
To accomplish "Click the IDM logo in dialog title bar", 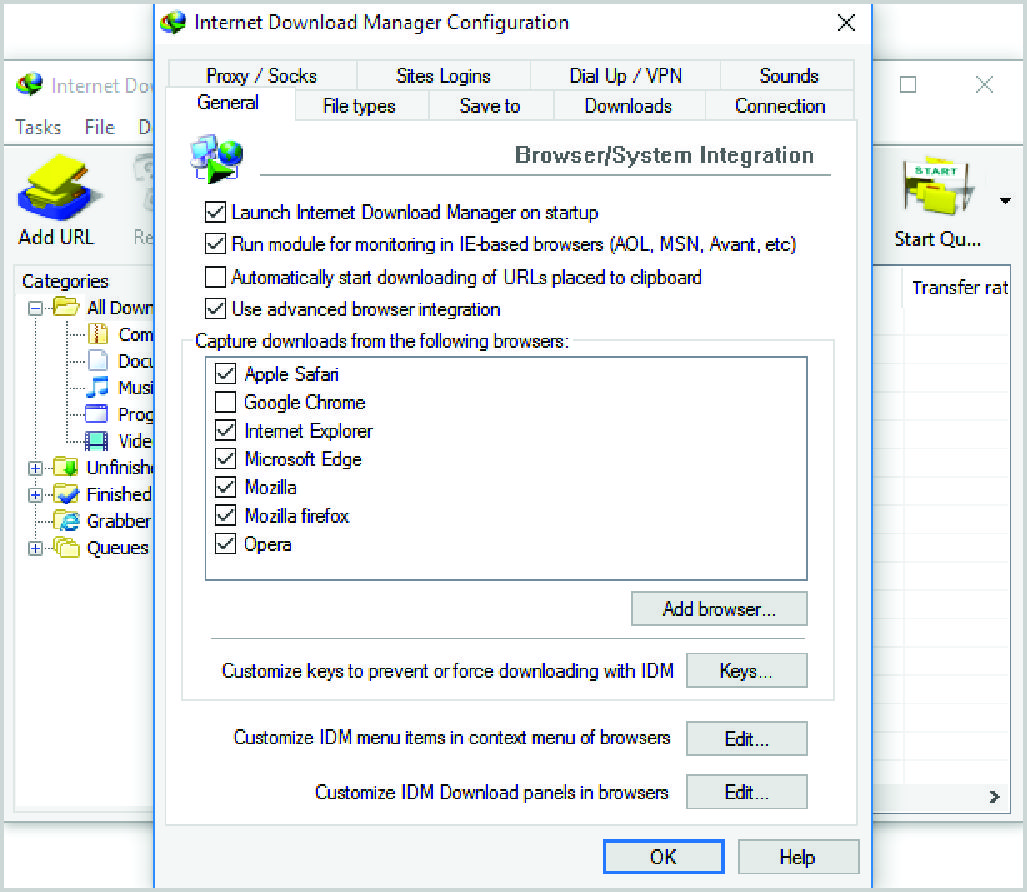I will point(173,22).
